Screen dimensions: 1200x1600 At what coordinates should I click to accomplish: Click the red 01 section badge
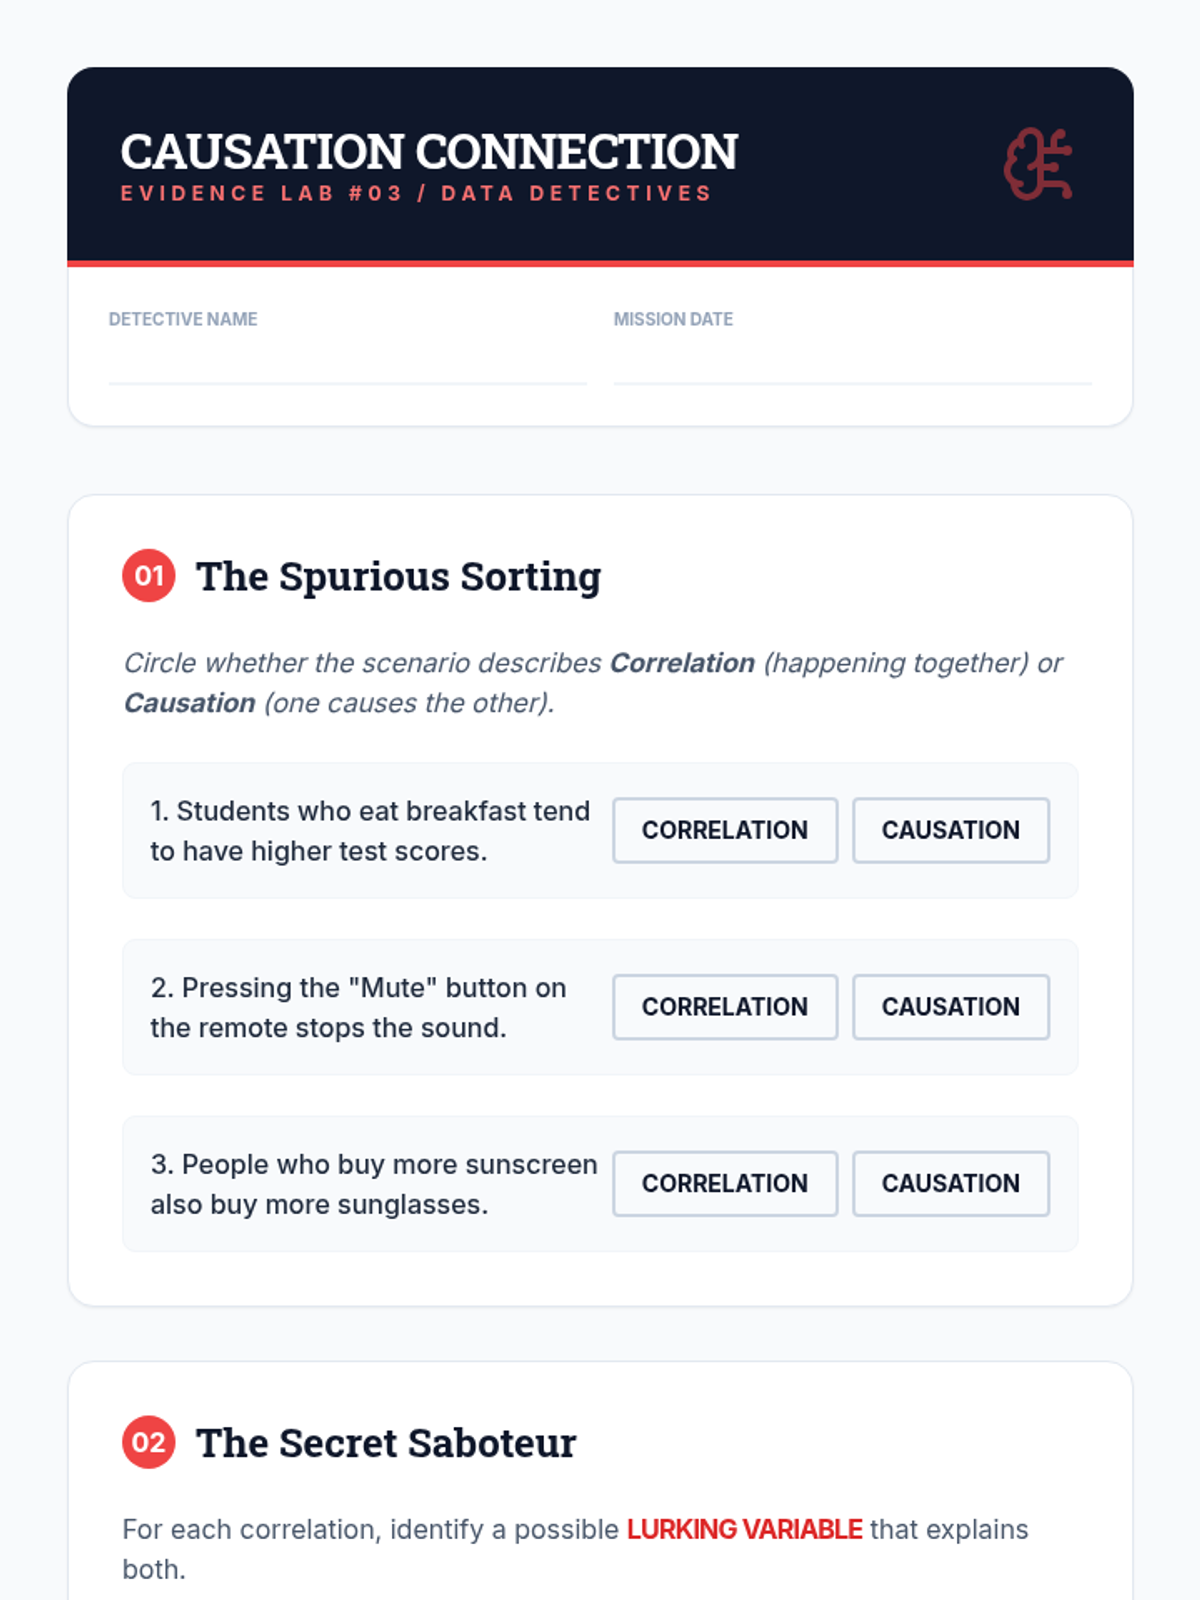click(x=149, y=576)
